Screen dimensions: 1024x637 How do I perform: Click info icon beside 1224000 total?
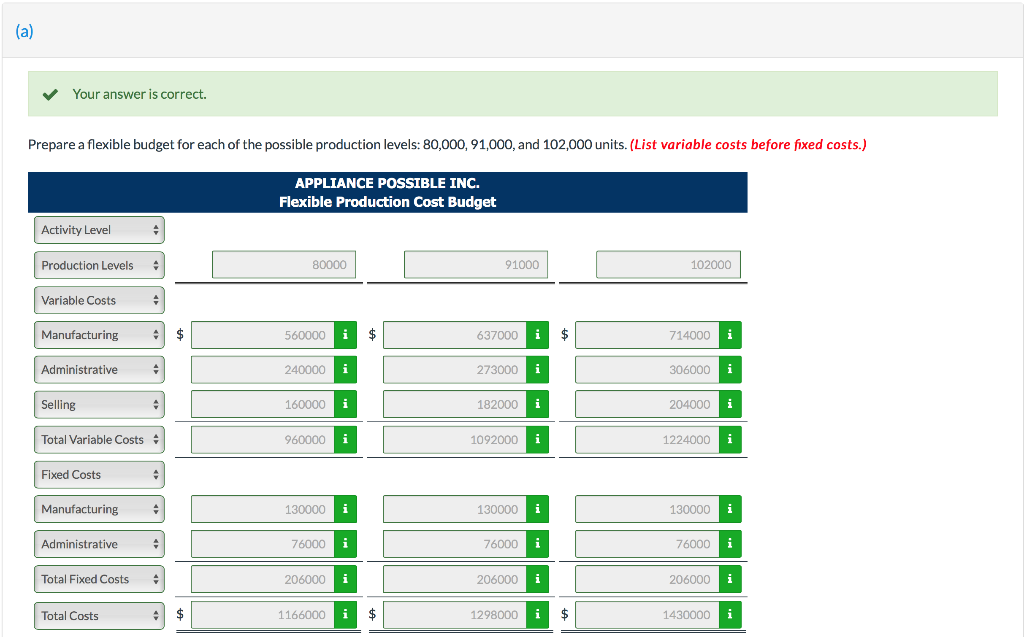coord(729,440)
